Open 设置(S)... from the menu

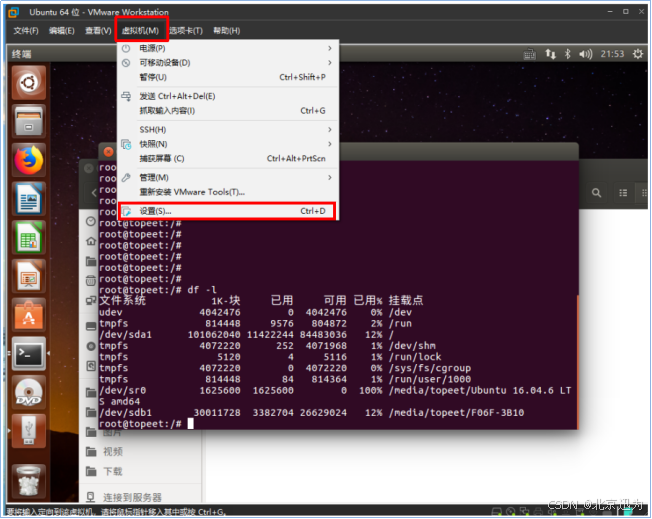click(x=228, y=211)
